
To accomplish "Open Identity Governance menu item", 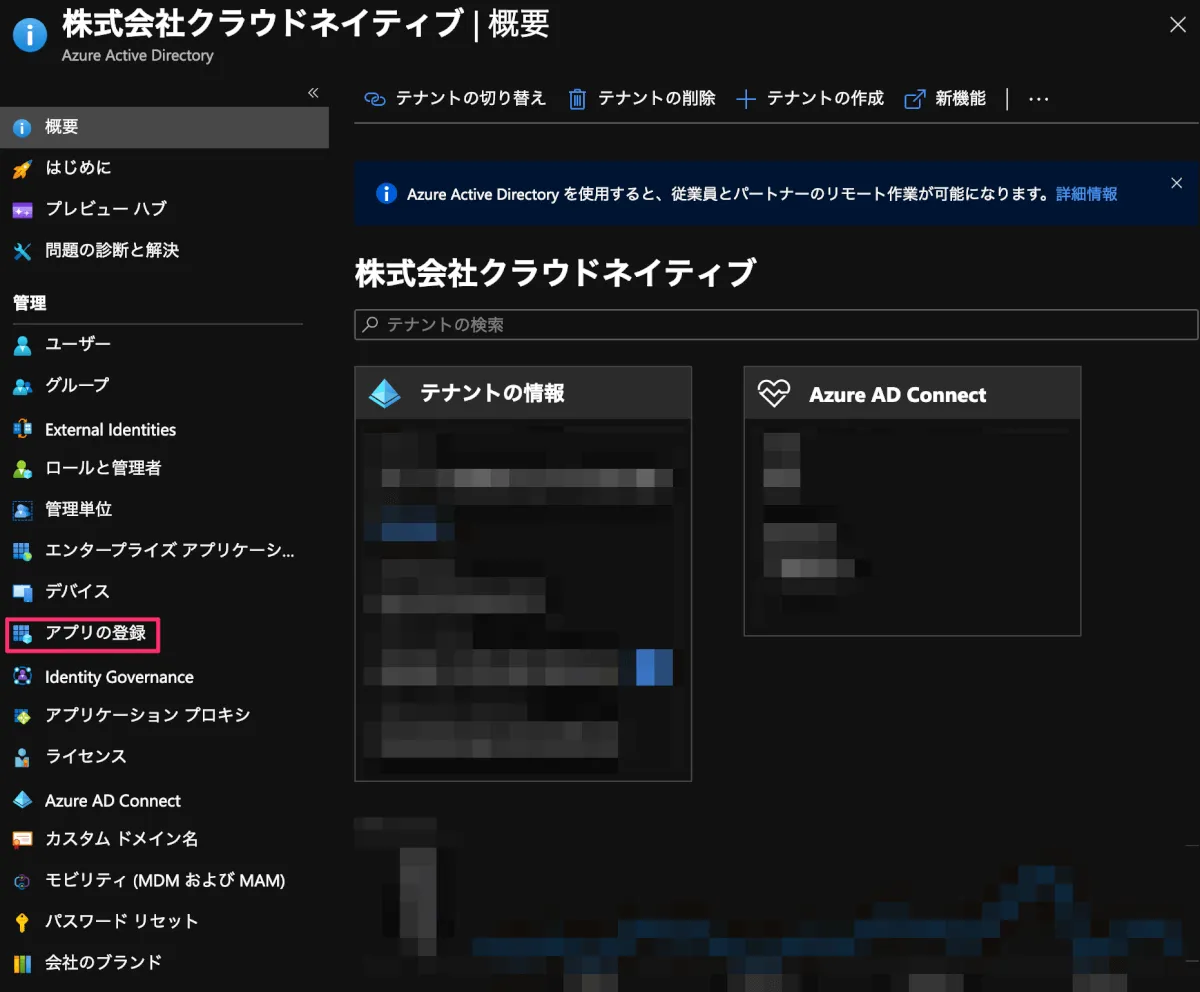I will click(119, 677).
